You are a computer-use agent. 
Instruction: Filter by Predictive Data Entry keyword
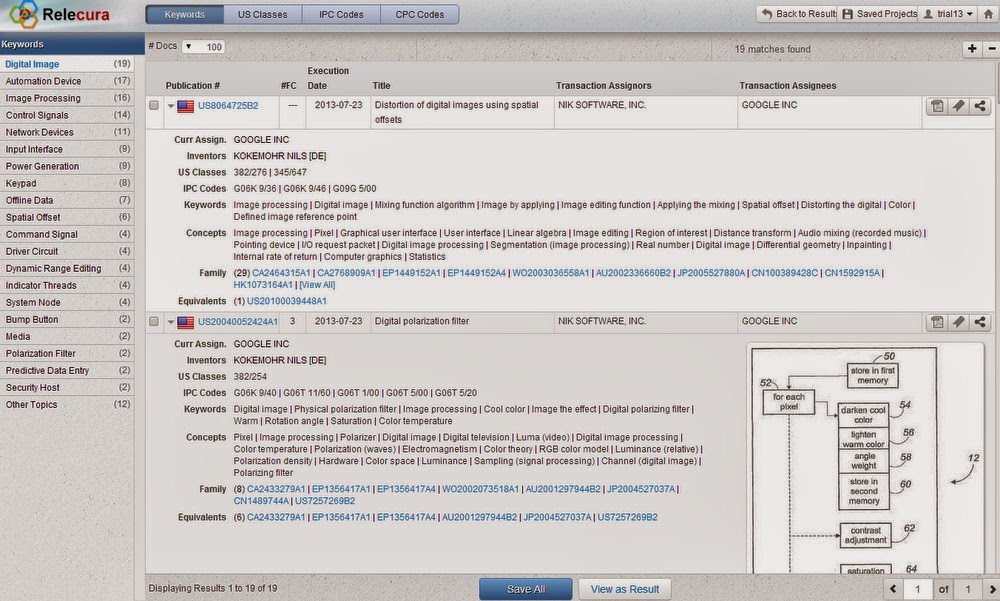(x=67, y=371)
